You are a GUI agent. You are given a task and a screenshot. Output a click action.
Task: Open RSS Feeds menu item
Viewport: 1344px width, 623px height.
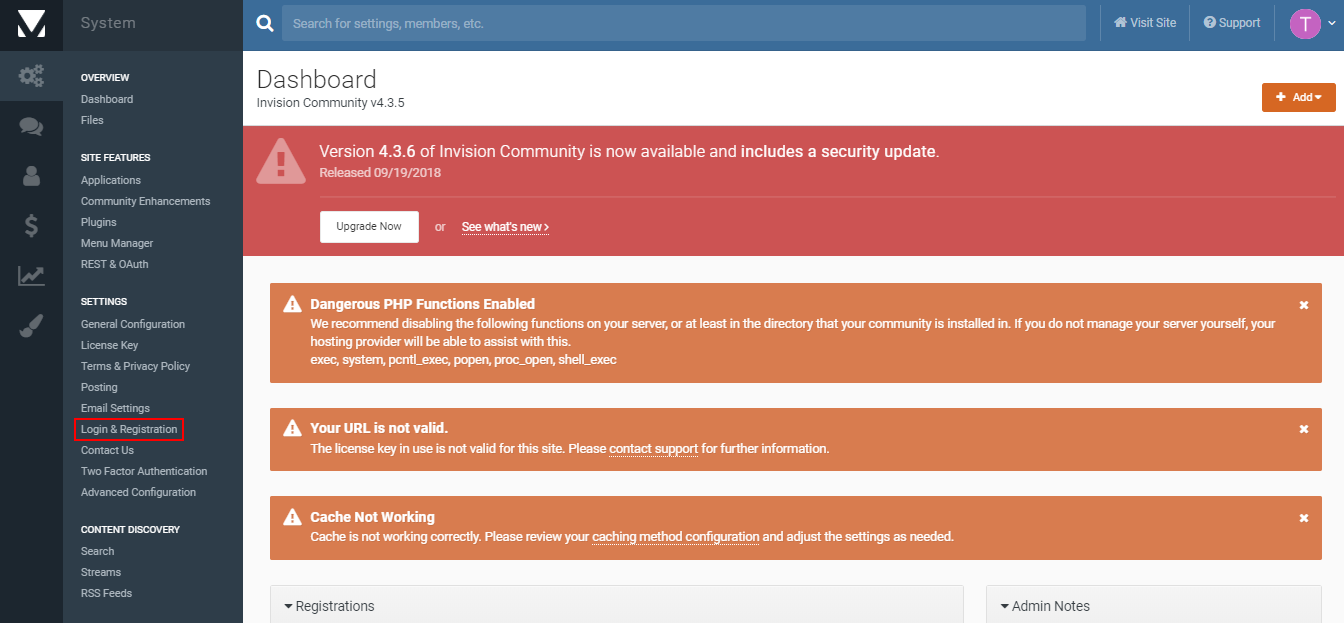(106, 593)
